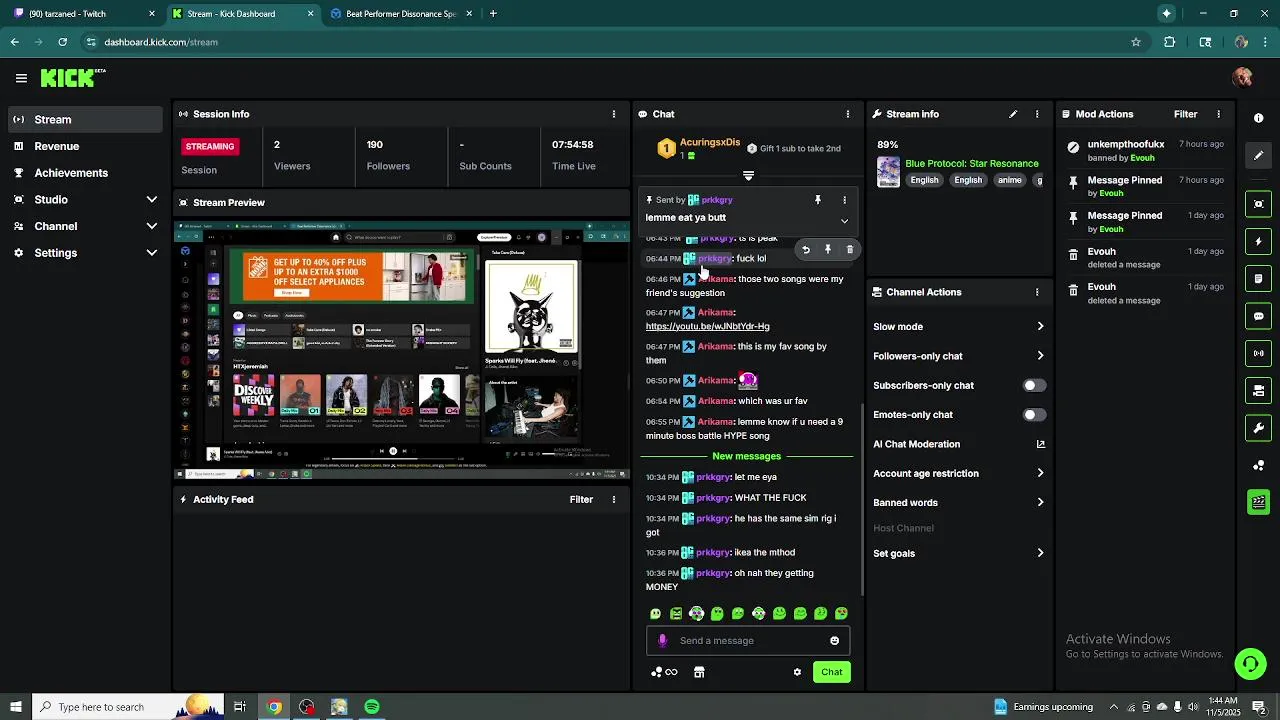This screenshot has width=1280, height=720.
Task: Send message with green Chat button
Action: tap(832, 672)
